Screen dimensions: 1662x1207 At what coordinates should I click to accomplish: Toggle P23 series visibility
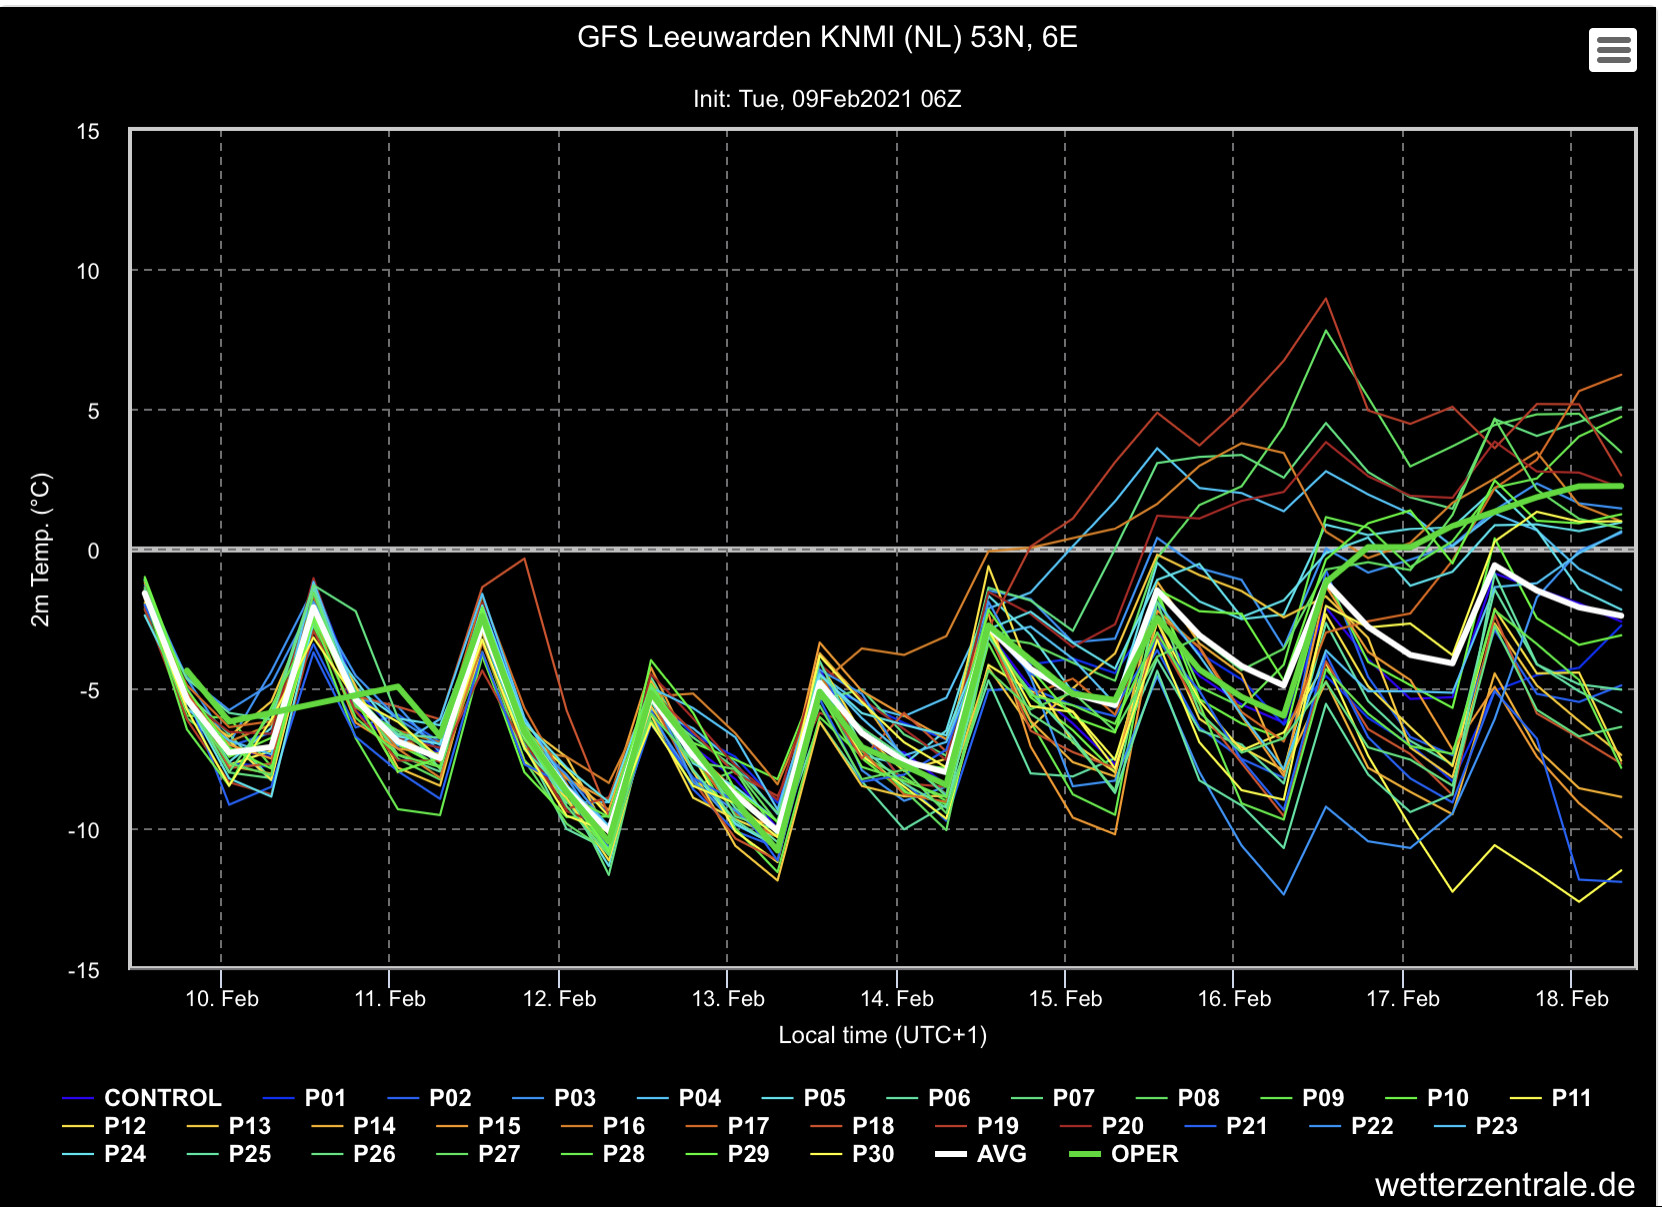(1475, 1126)
